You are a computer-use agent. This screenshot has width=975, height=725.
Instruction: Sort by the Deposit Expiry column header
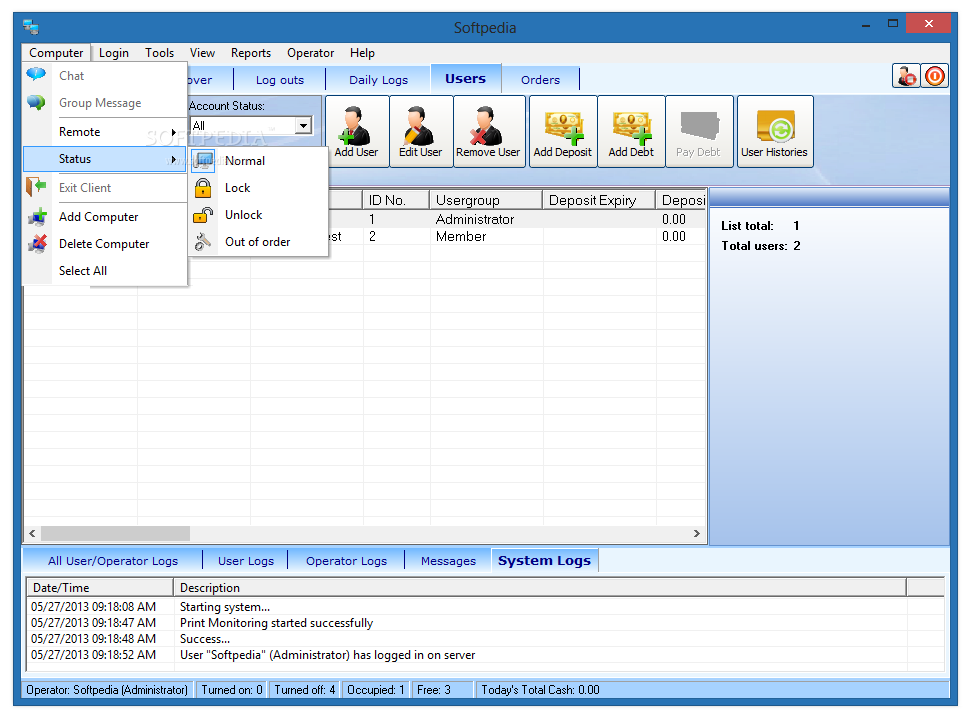(599, 200)
